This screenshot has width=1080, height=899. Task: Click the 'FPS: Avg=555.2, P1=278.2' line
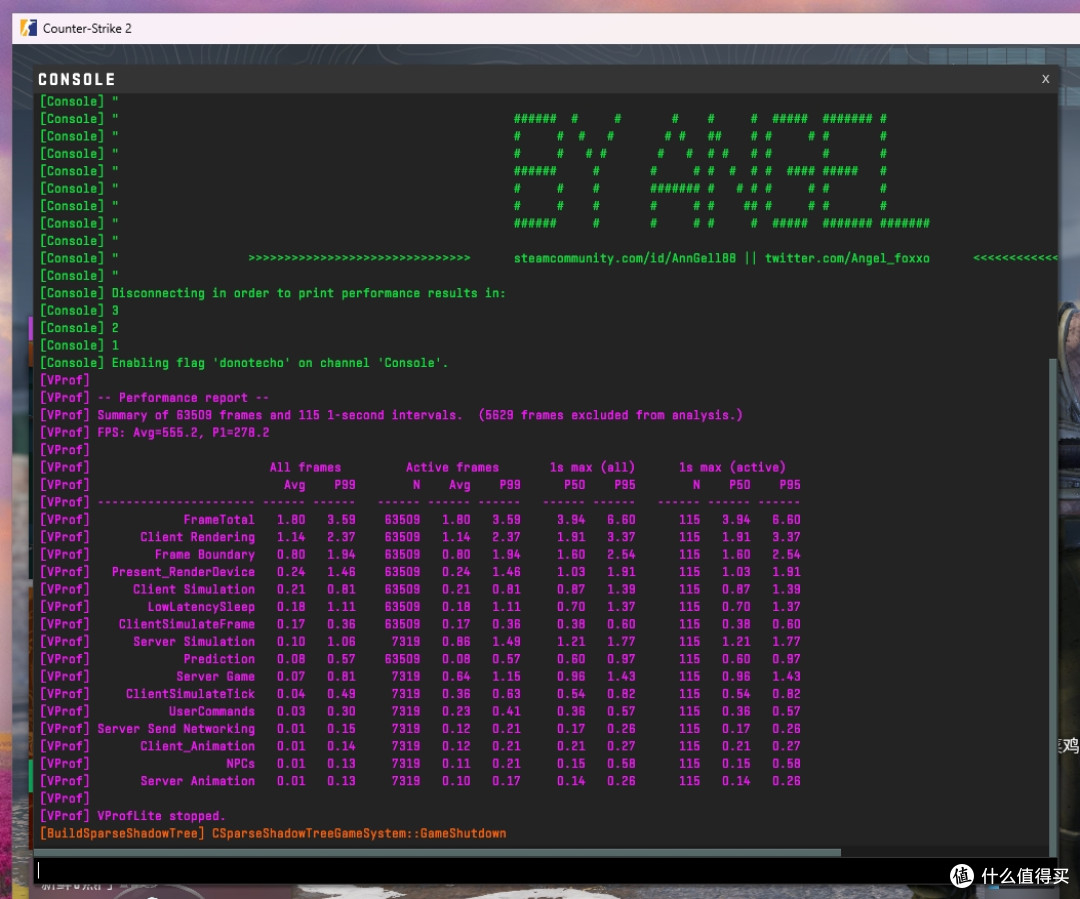[x=183, y=433]
